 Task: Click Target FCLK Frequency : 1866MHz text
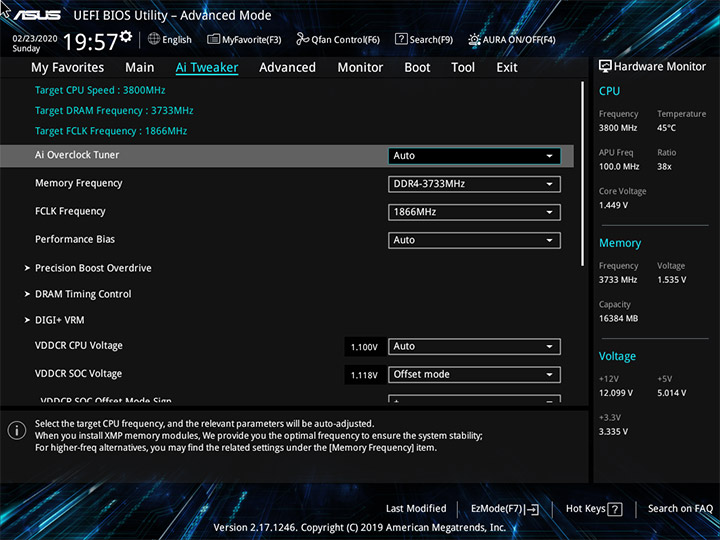pyautogui.click(x=111, y=131)
